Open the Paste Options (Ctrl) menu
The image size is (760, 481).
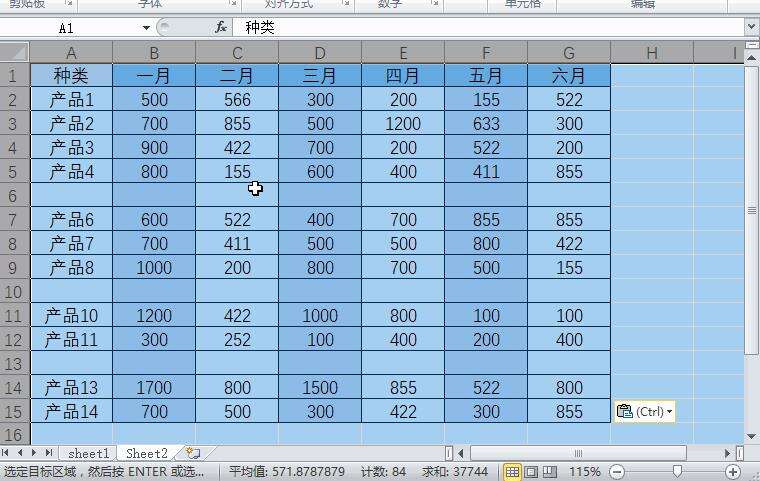coord(645,412)
